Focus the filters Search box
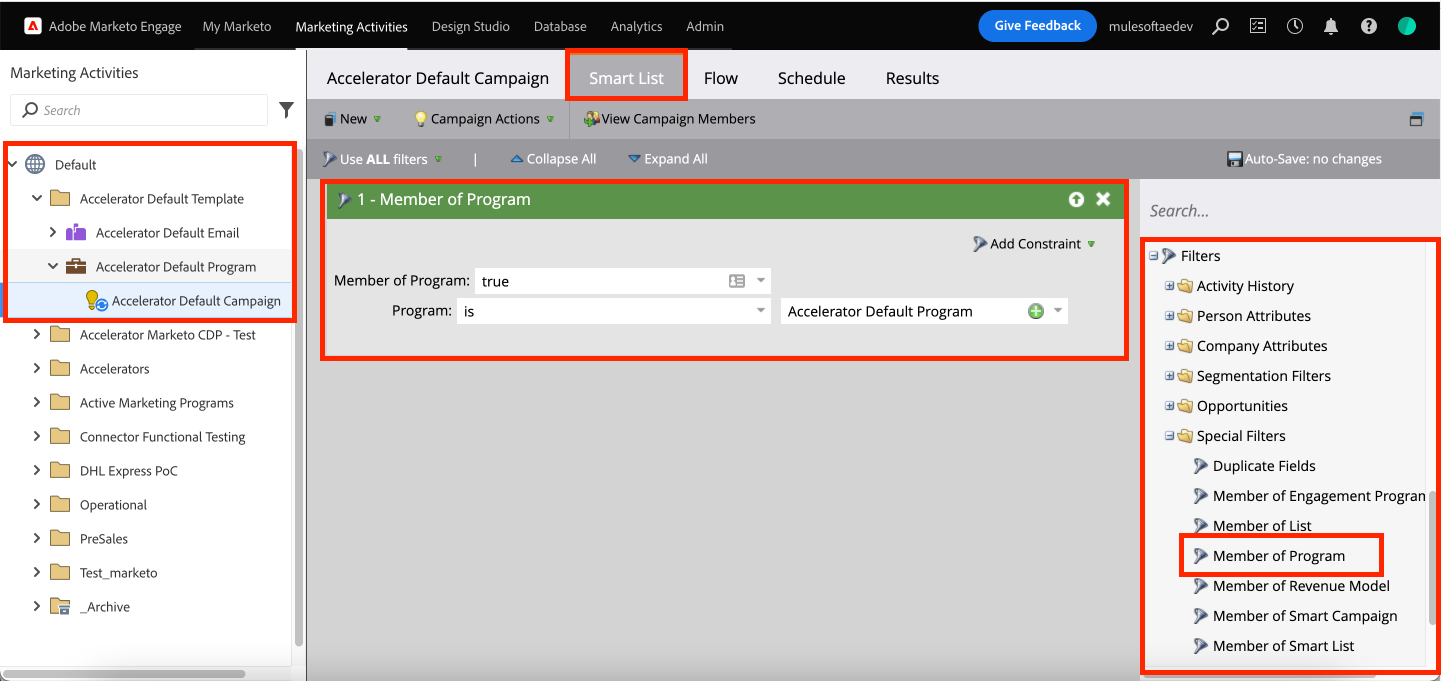The width and height of the screenshot is (1441, 681). [1286, 211]
